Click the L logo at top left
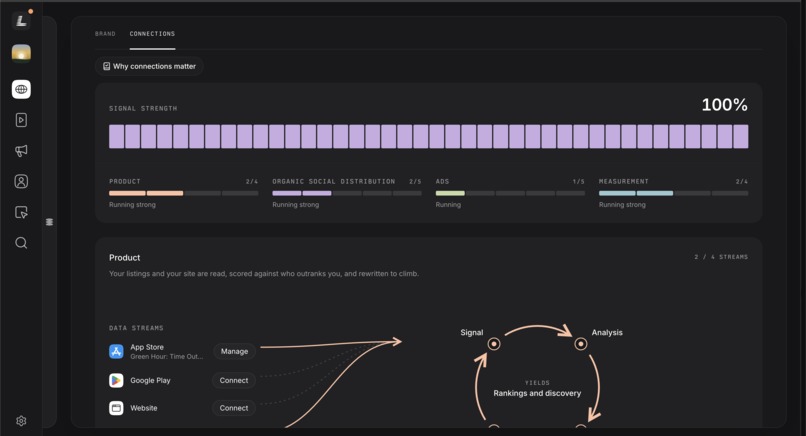Screen dimensions: 806x436 click(x=21, y=21)
